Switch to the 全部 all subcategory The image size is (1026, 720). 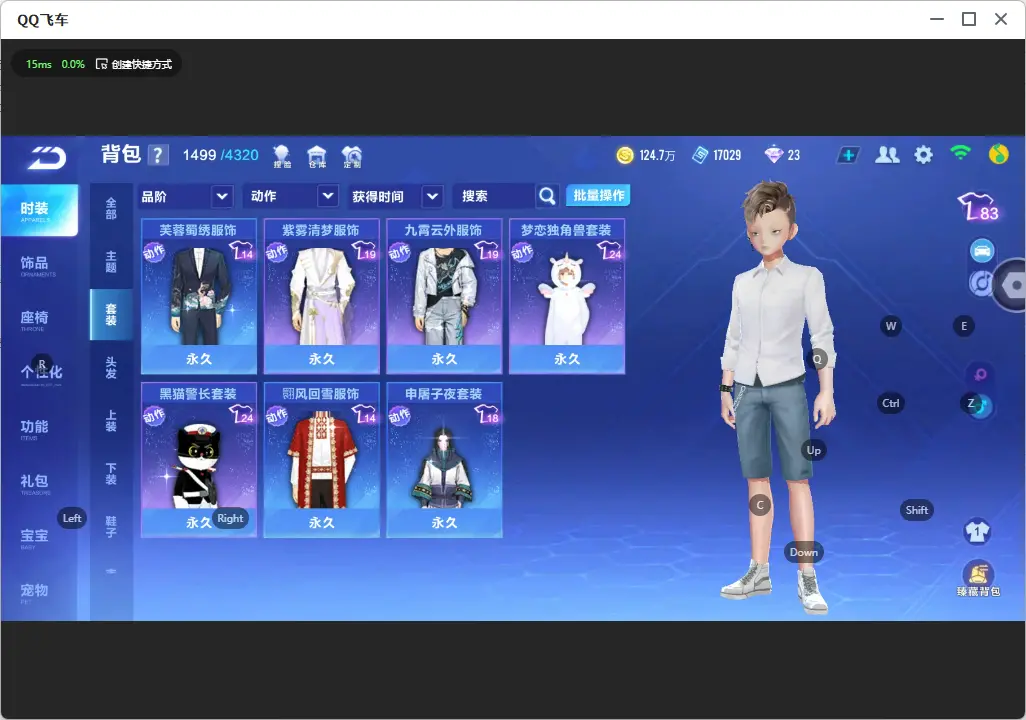coord(111,209)
